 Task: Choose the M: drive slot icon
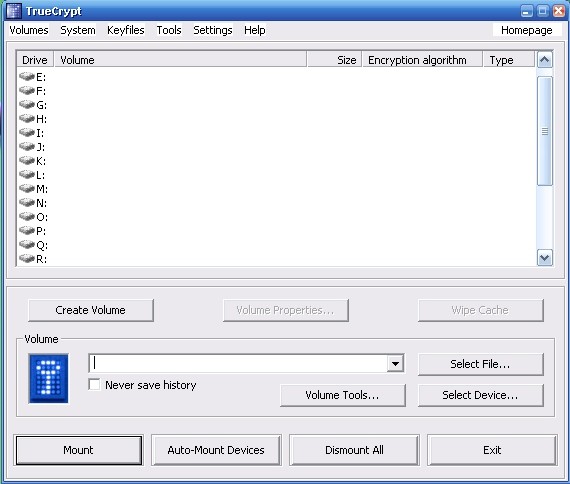tap(27, 188)
